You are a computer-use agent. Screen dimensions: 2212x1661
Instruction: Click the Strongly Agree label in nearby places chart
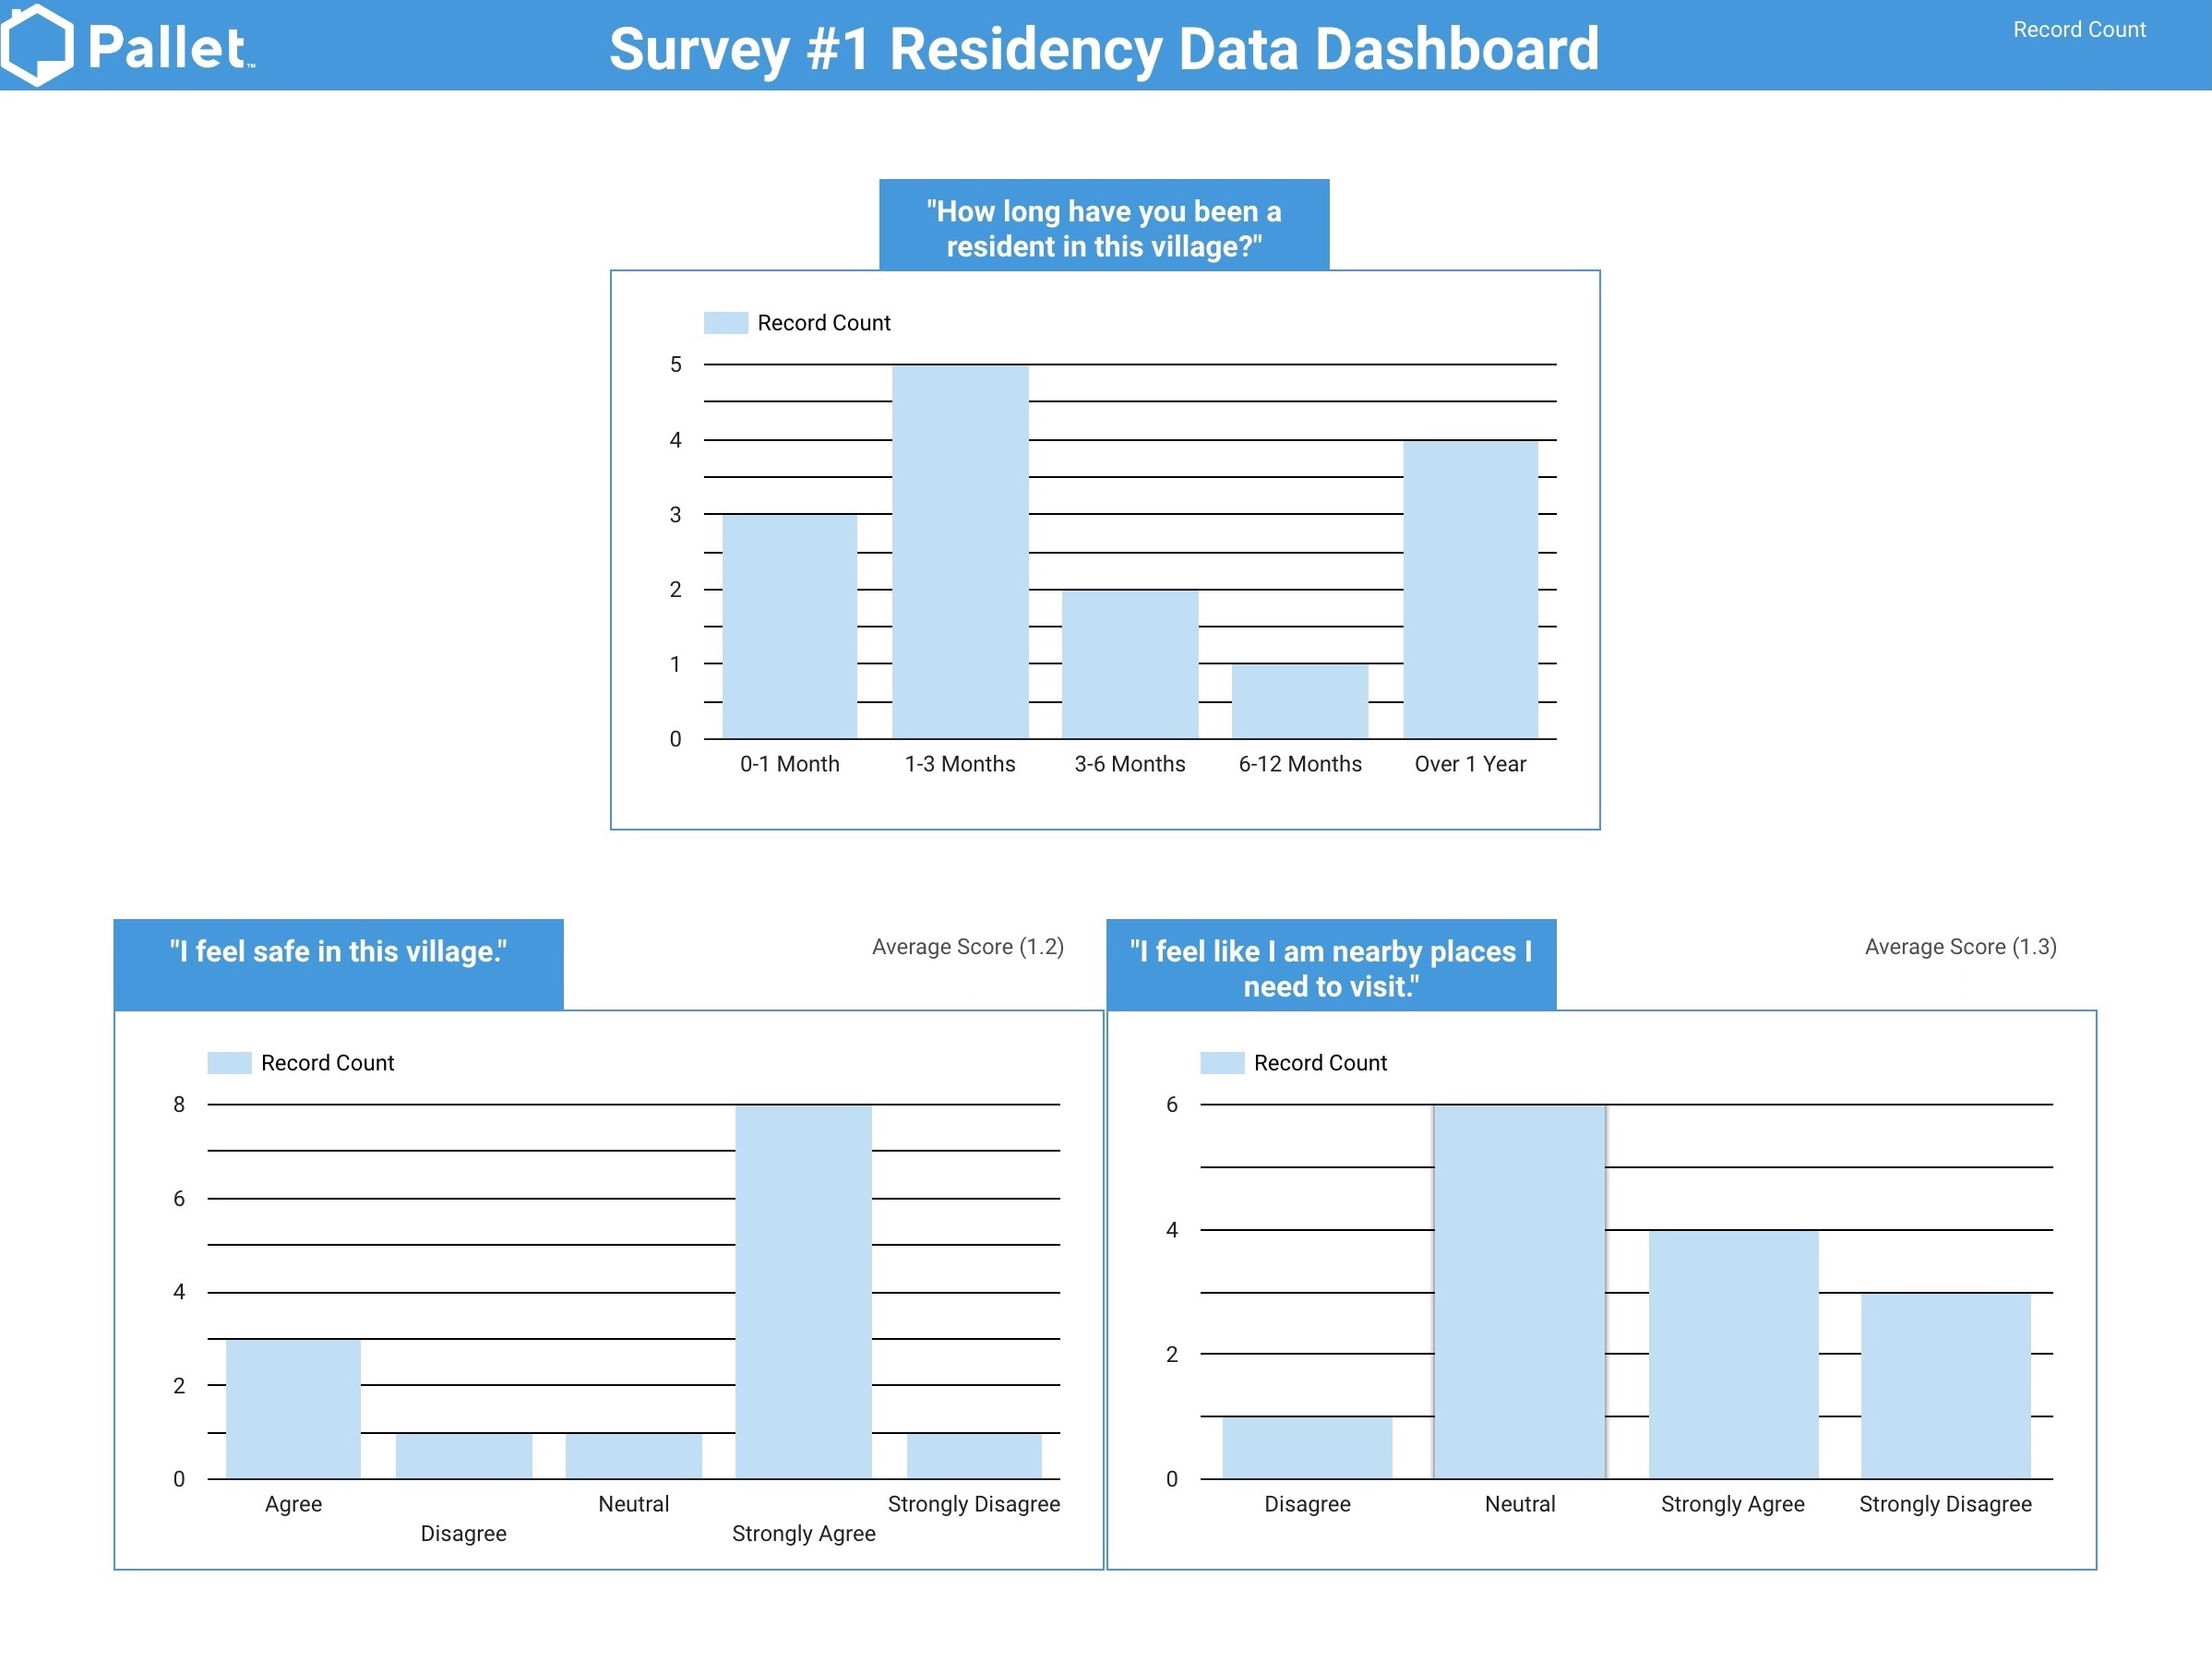1733,1504
